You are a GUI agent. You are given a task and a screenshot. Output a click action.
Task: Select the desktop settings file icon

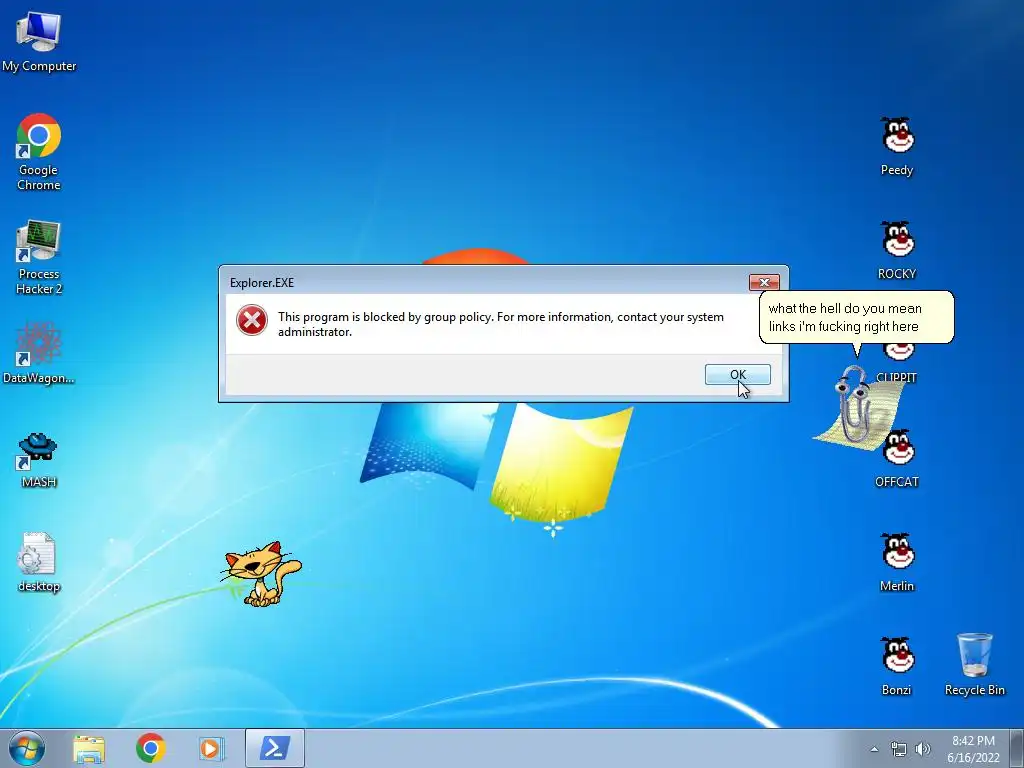[x=39, y=562]
